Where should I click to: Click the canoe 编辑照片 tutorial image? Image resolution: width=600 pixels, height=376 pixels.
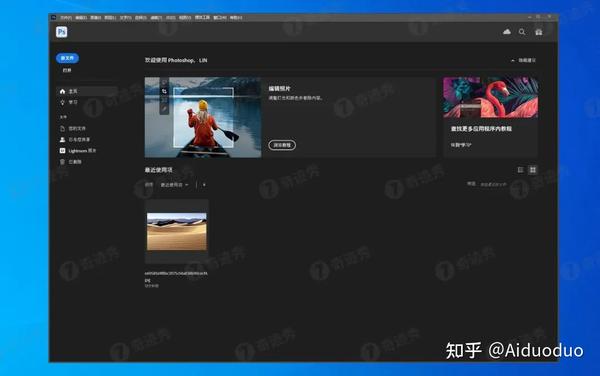(x=203, y=117)
